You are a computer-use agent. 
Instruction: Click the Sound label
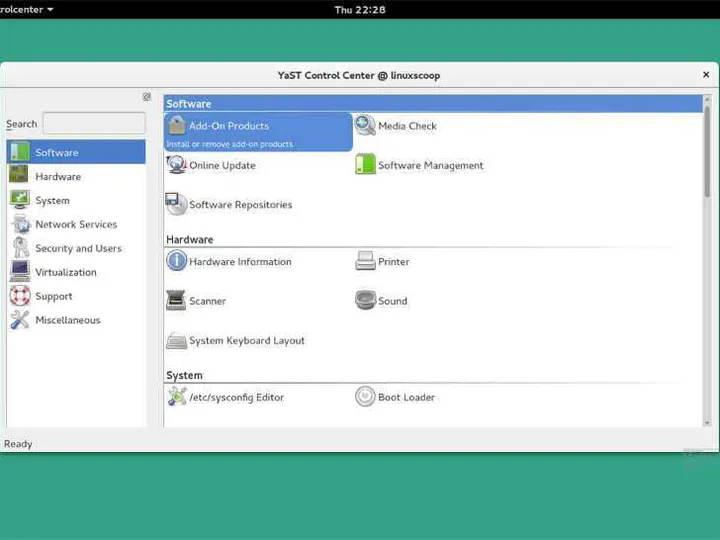click(x=393, y=301)
